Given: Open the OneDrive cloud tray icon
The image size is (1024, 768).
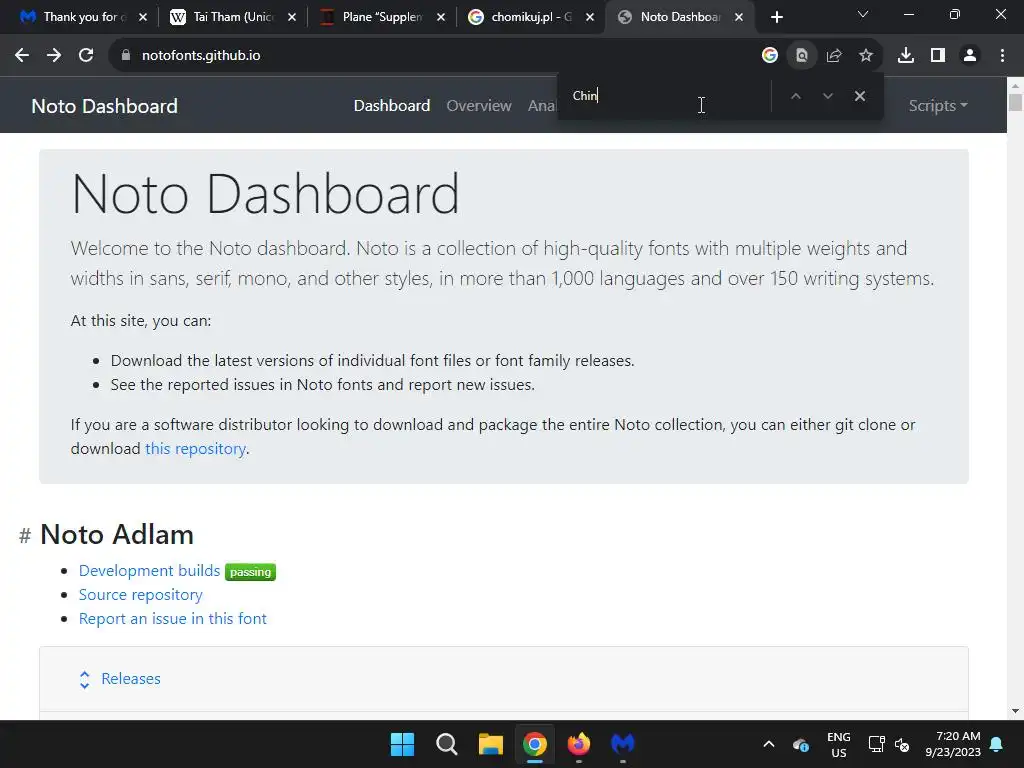Looking at the screenshot, I should tap(801, 744).
